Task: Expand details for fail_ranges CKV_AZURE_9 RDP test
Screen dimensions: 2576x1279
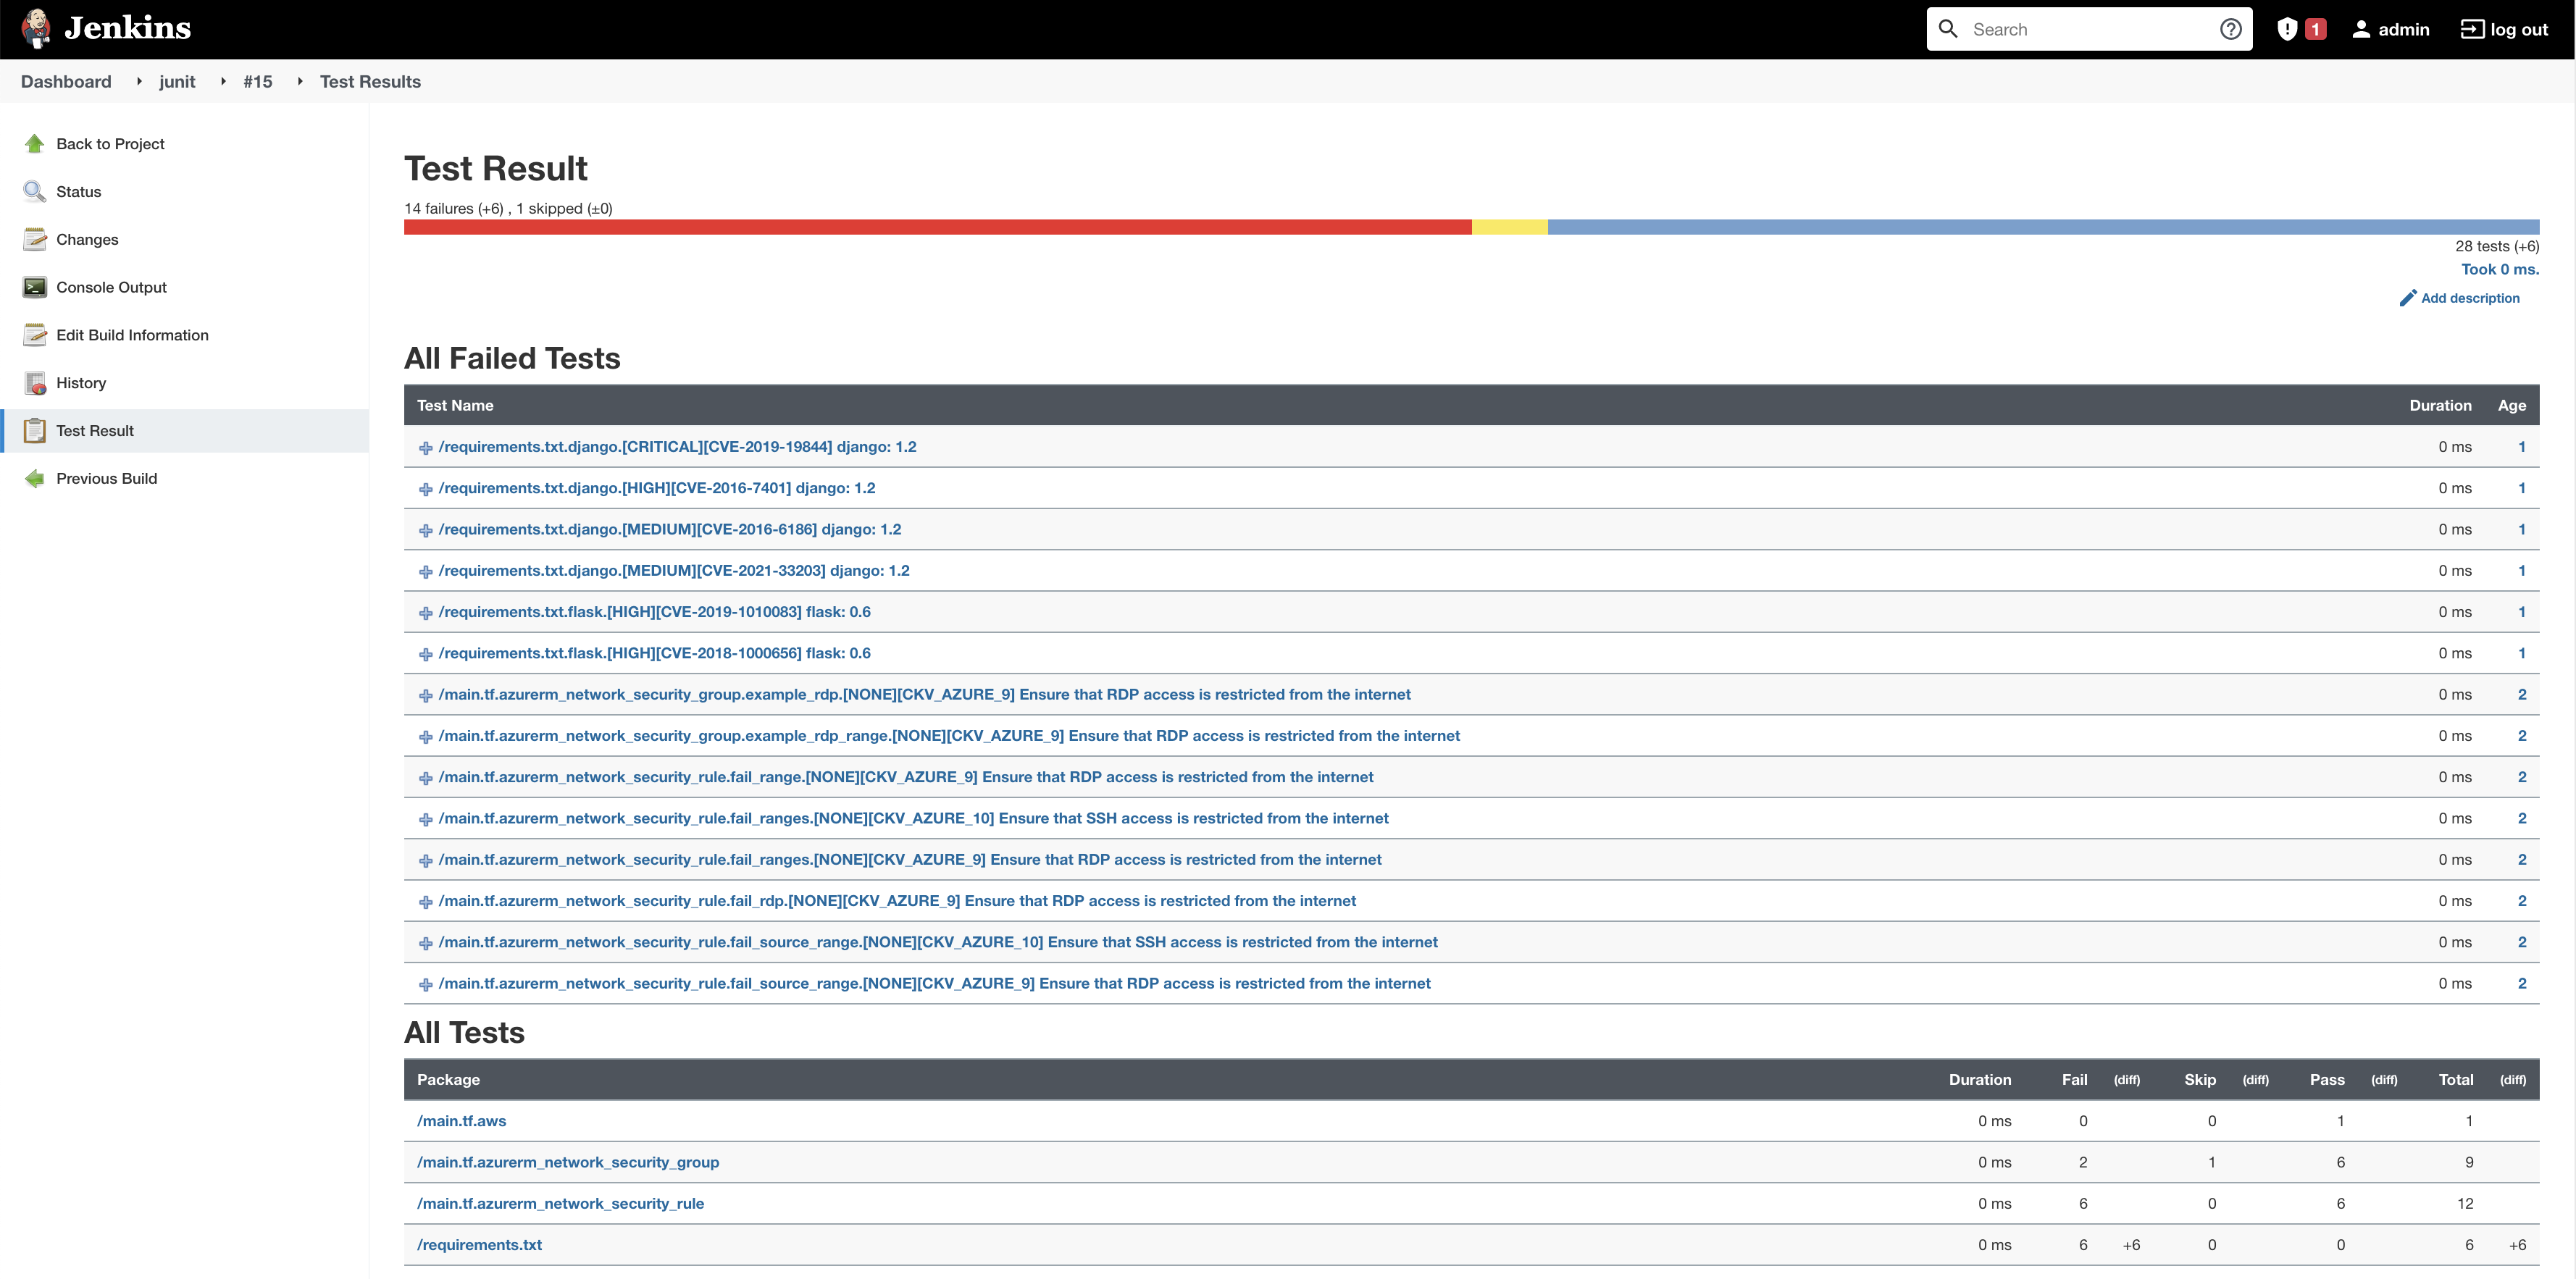Action: 425,860
